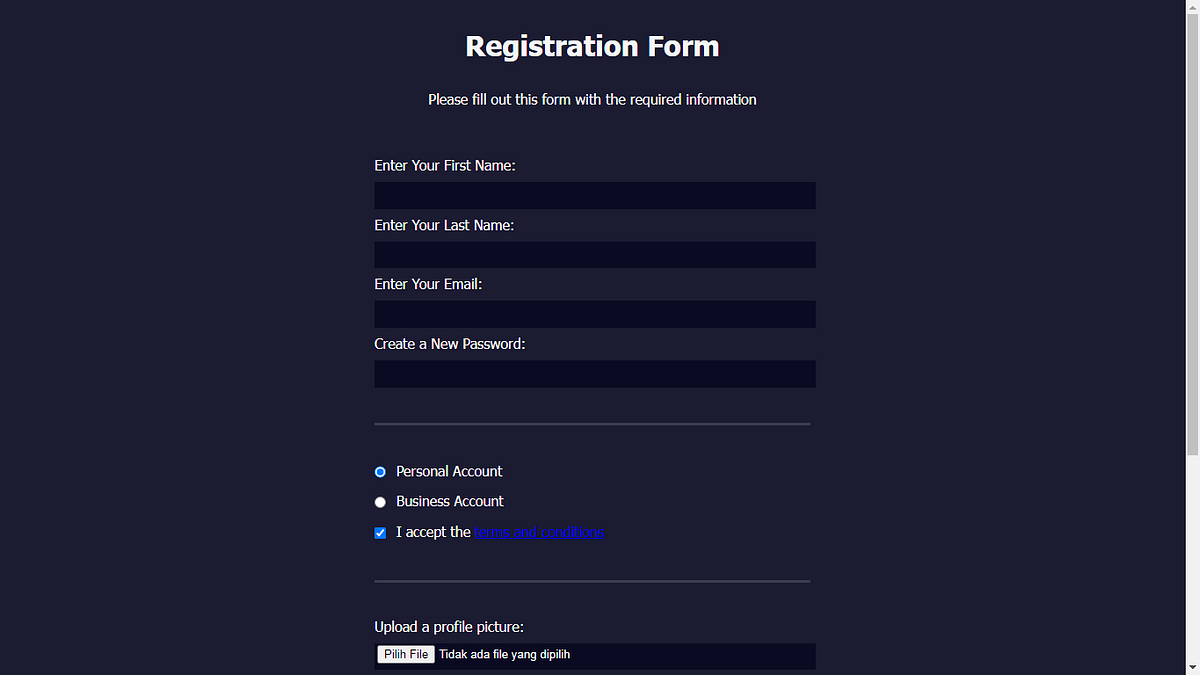Viewport: 1200px width, 675px height.
Task: Click the 'Enter Your Email' label
Action: click(x=427, y=284)
